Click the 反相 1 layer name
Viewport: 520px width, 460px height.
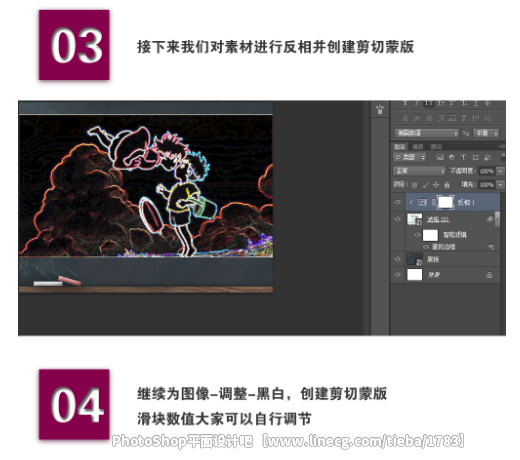tap(466, 202)
